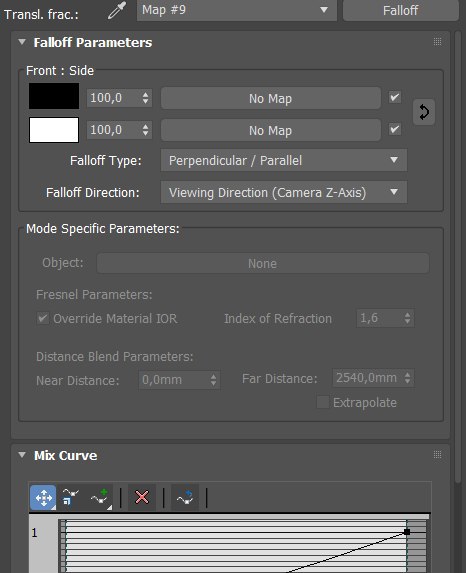The height and width of the screenshot is (573, 466).
Task: Adjust Index of Refraction spinner arrows
Action: [x=408, y=318]
